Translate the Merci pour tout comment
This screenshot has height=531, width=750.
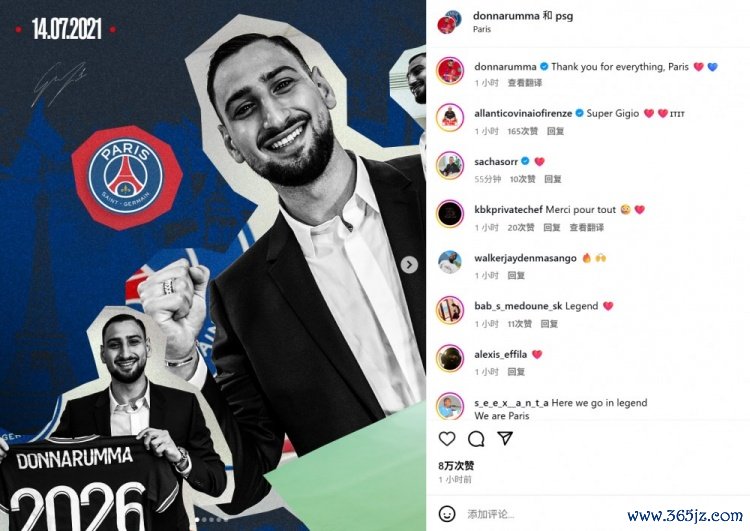(586, 228)
